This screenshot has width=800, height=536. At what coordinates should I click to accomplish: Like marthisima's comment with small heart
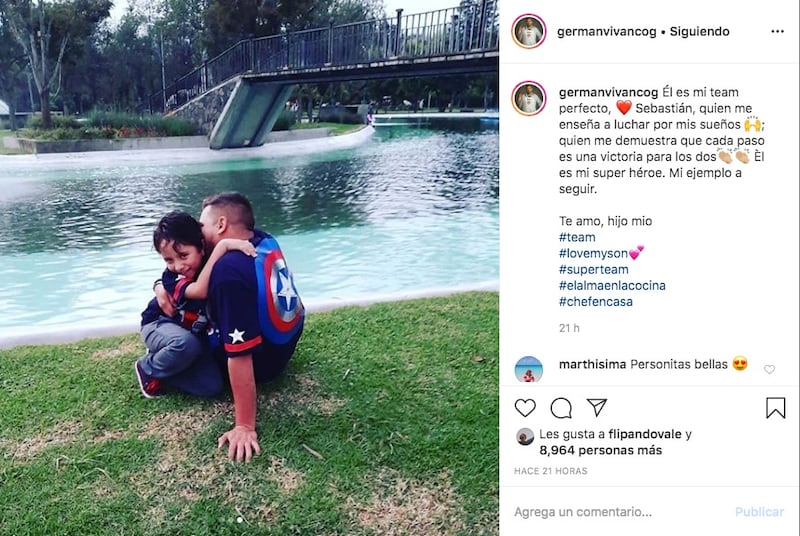[769, 369]
